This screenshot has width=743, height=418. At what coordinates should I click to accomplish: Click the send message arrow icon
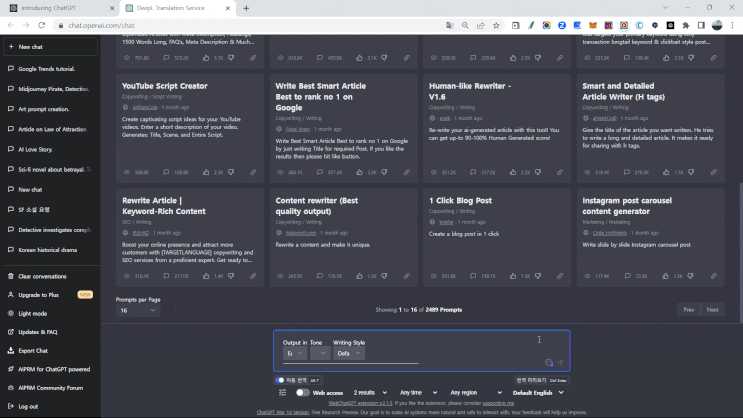tap(561, 363)
